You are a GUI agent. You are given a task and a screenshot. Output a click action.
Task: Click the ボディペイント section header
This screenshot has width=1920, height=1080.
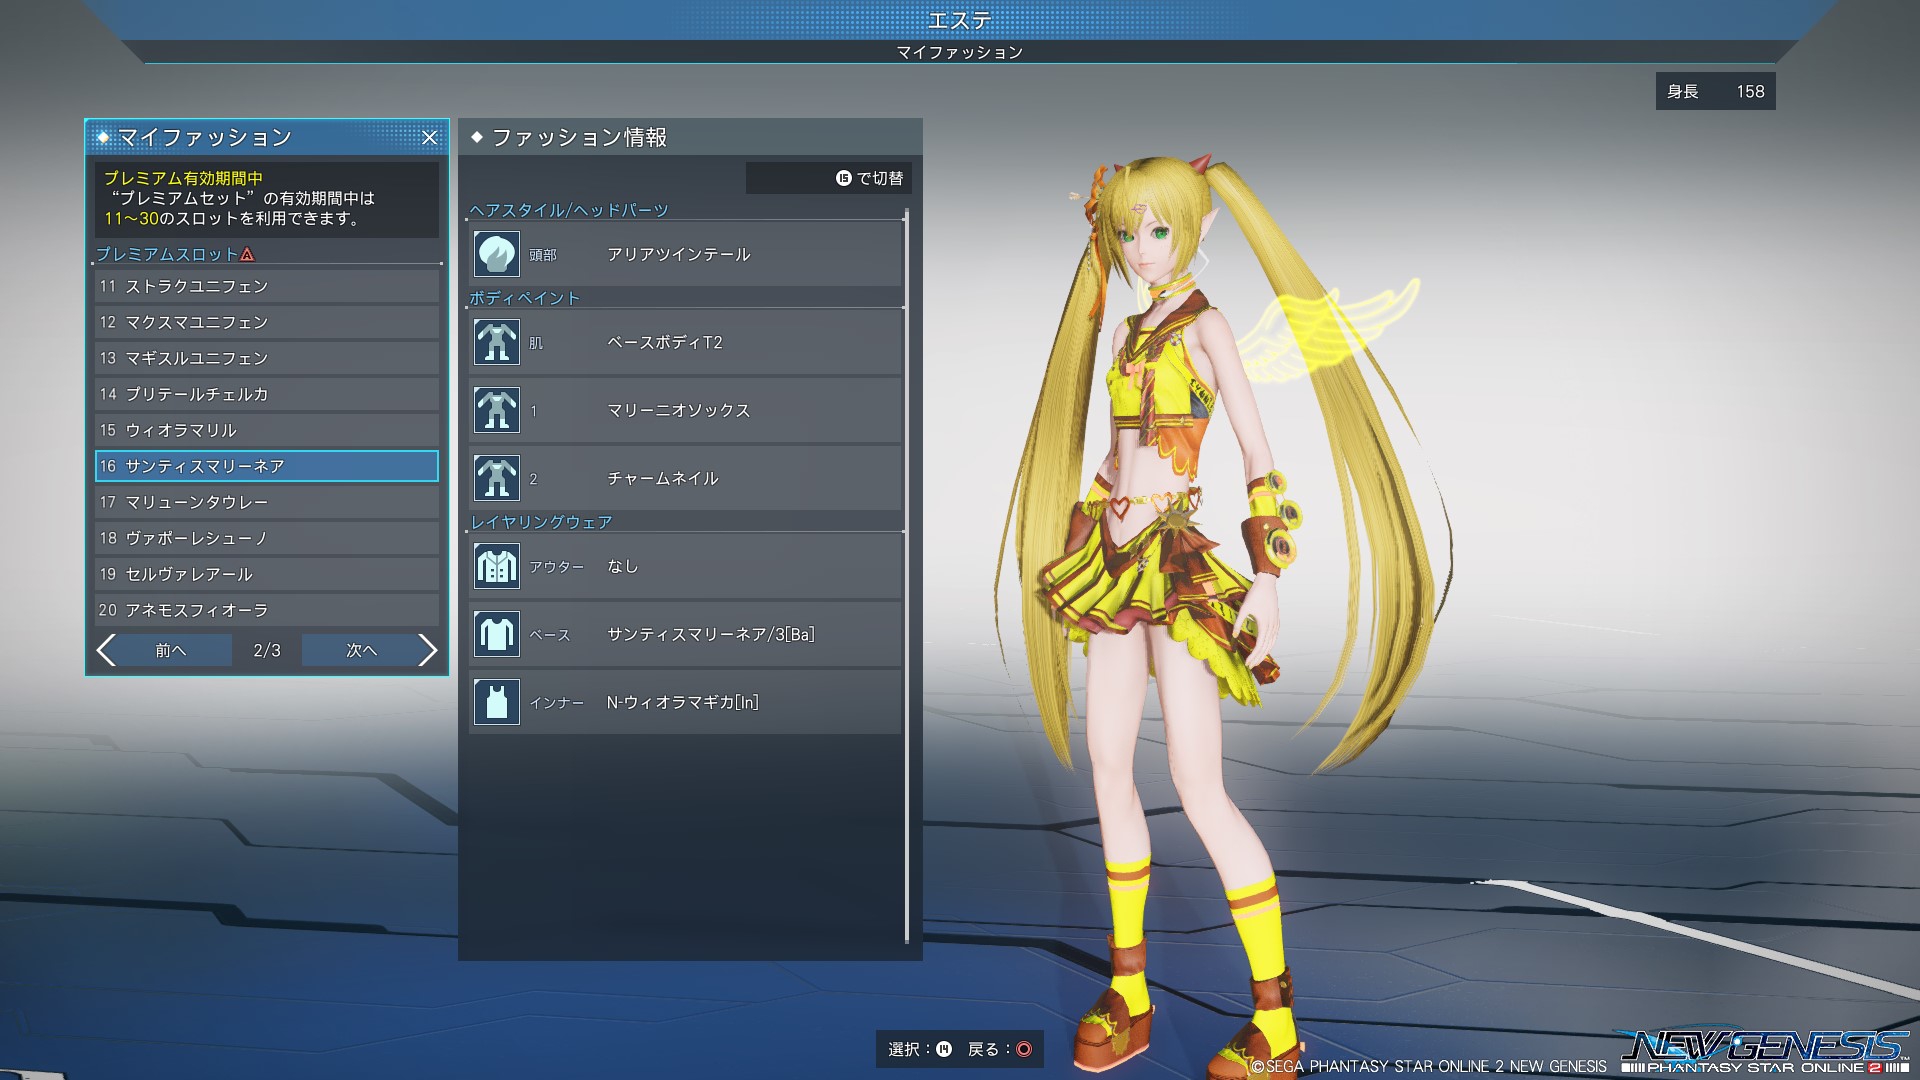(x=525, y=298)
